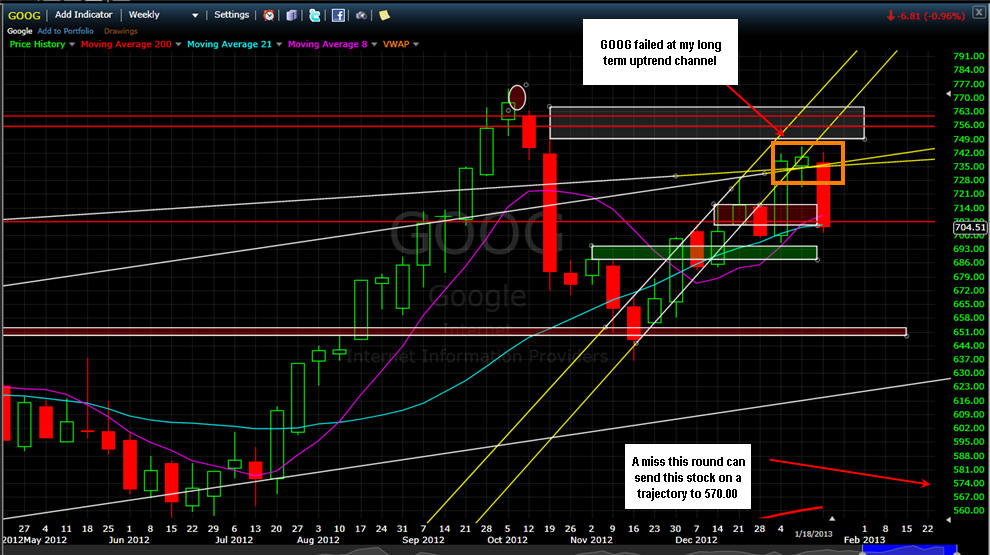Select the Moving Average 8 label
This screenshot has width=990, height=555.
[327, 44]
